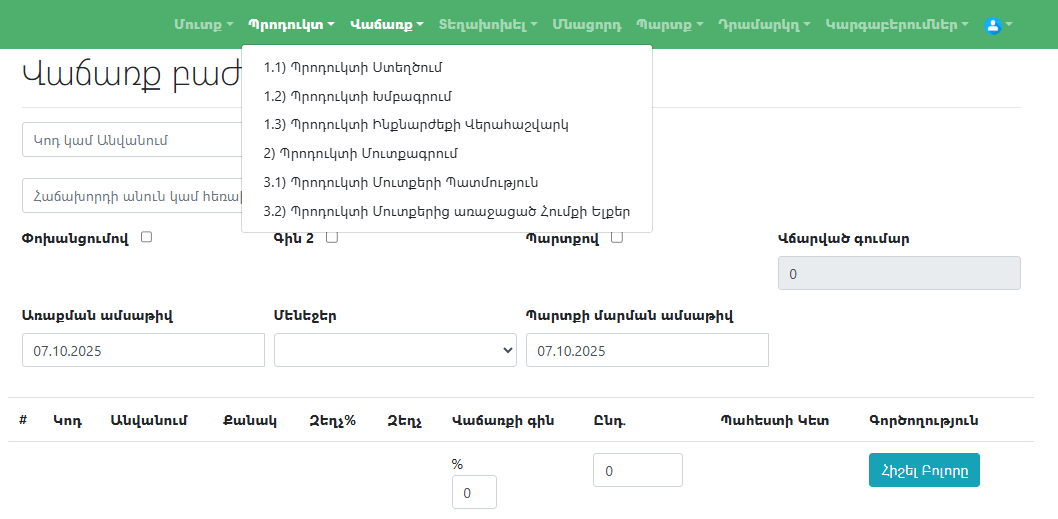The image size is (1058, 519).
Task: Enable the Փոխանցումով checkbox
Action: (x=147, y=238)
